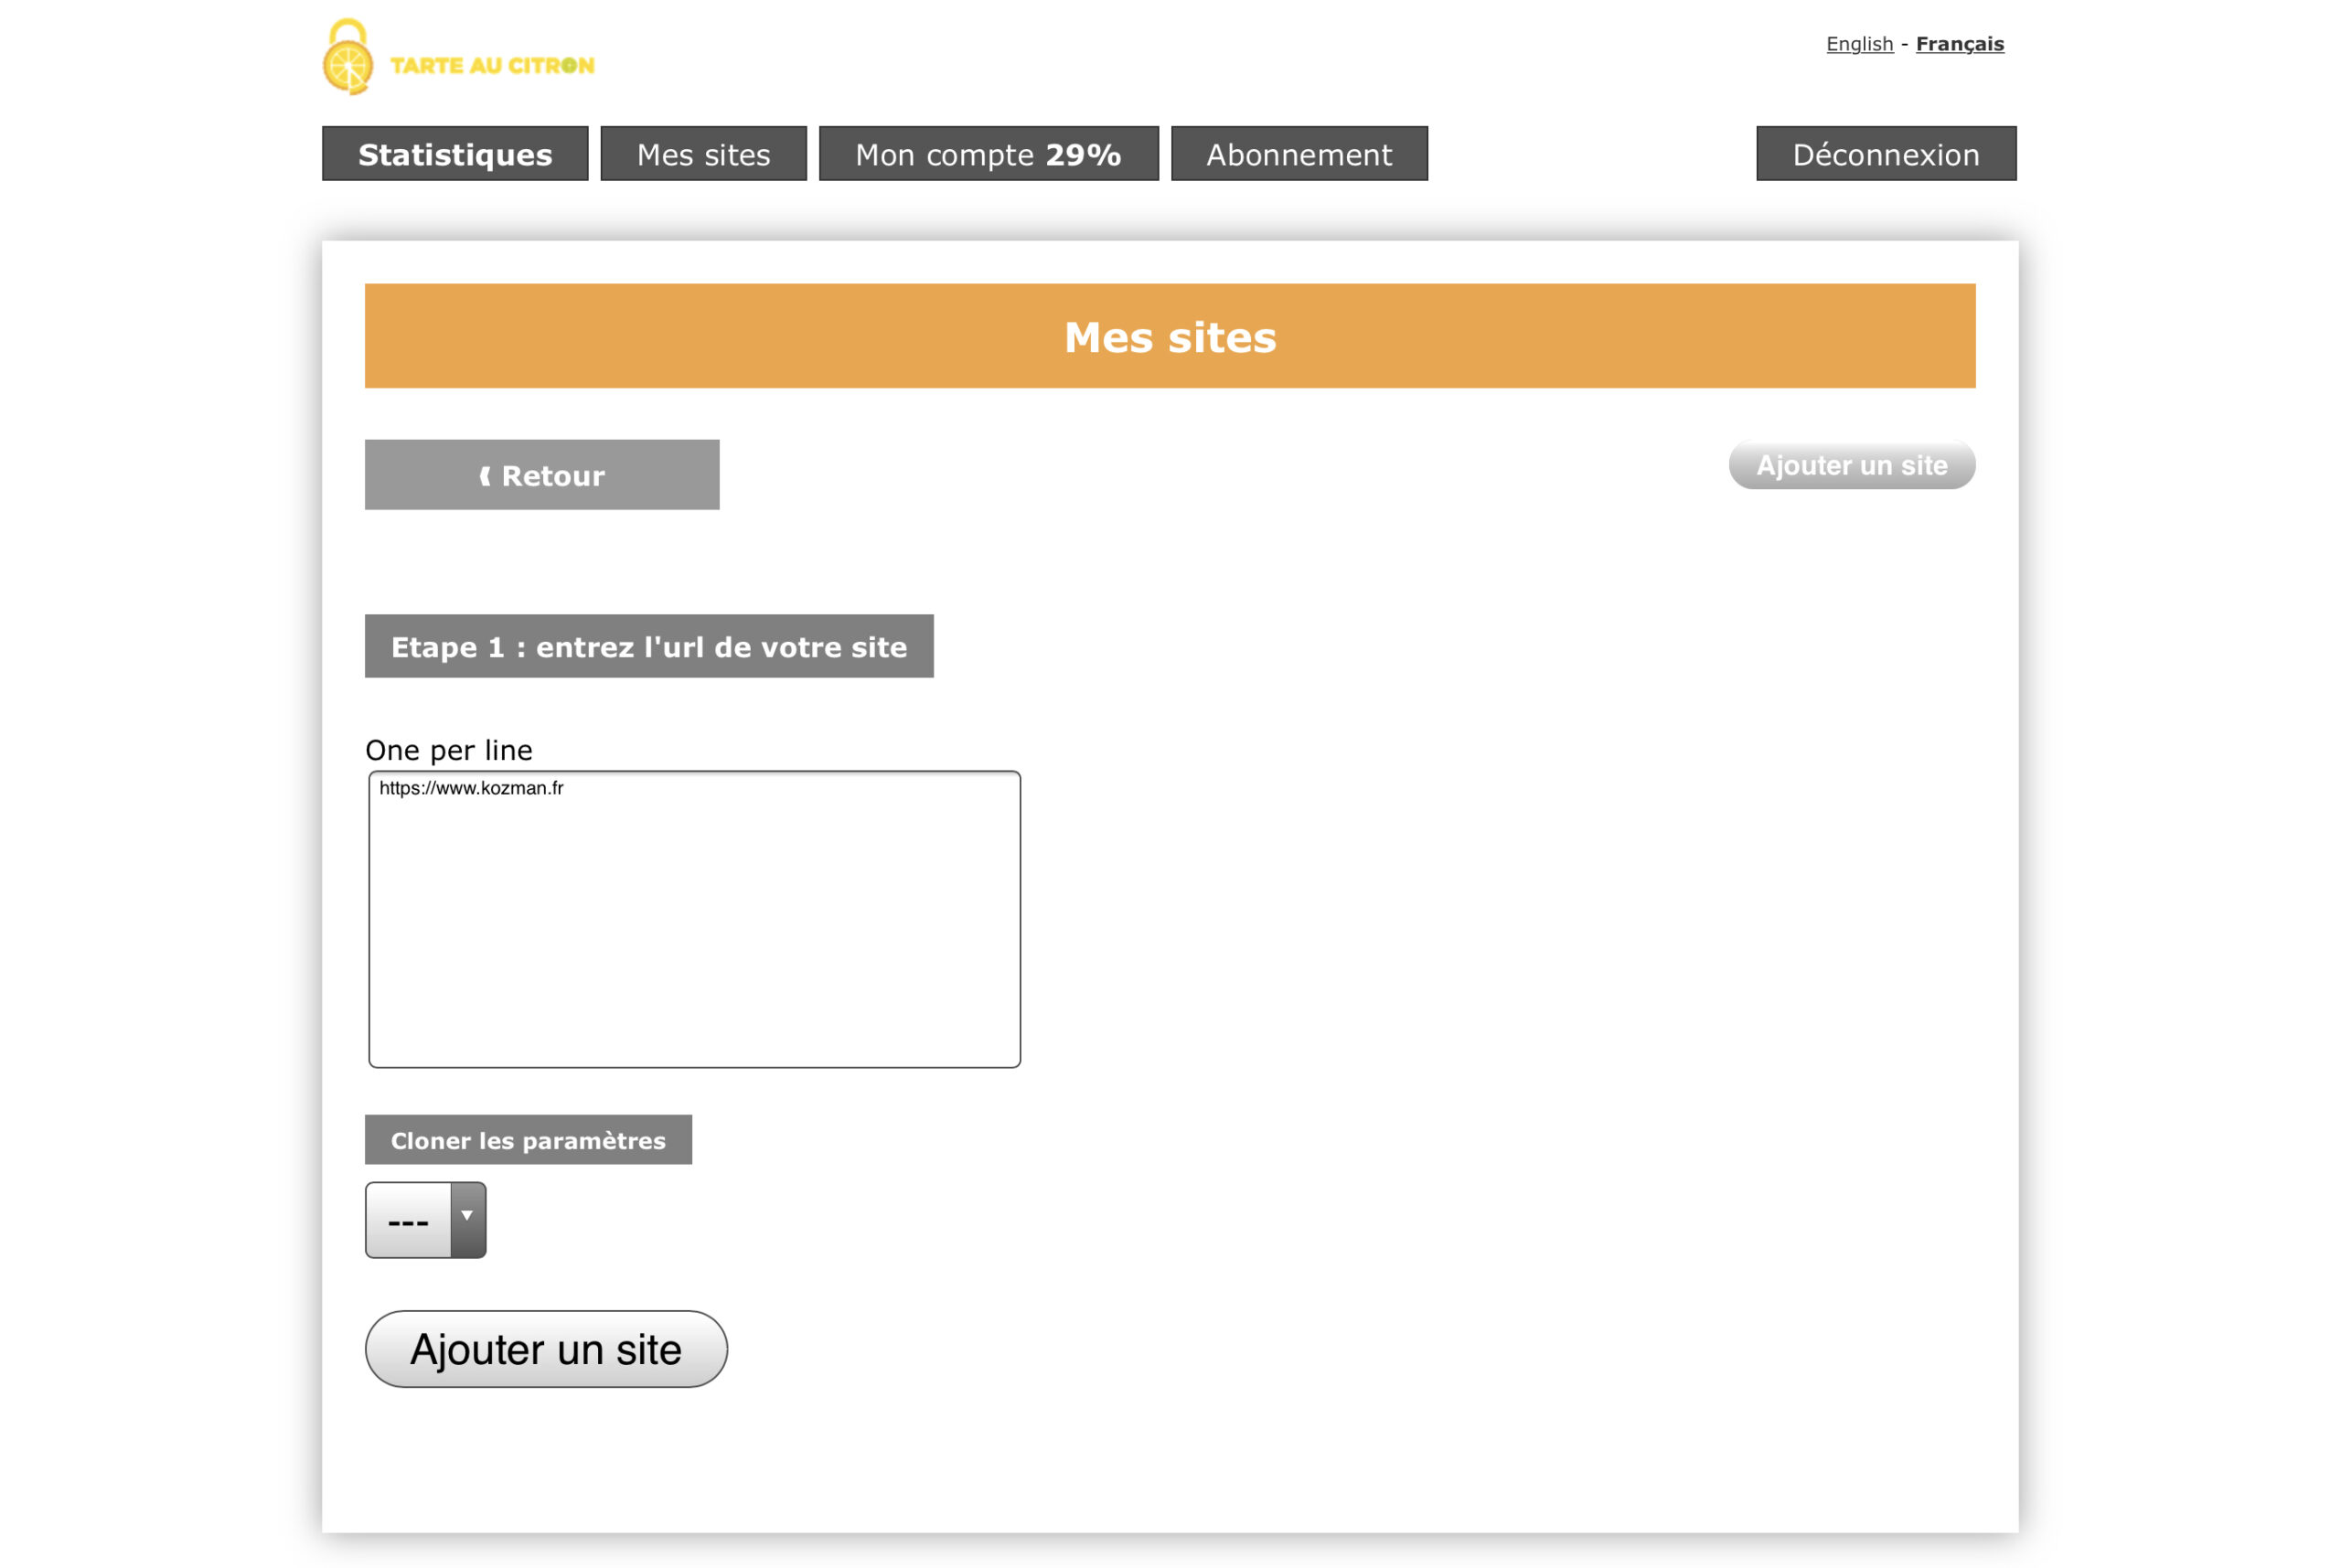The height and width of the screenshot is (1568, 2341).
Task: Switch to Français language toggle
Action: coord(1960,44)
